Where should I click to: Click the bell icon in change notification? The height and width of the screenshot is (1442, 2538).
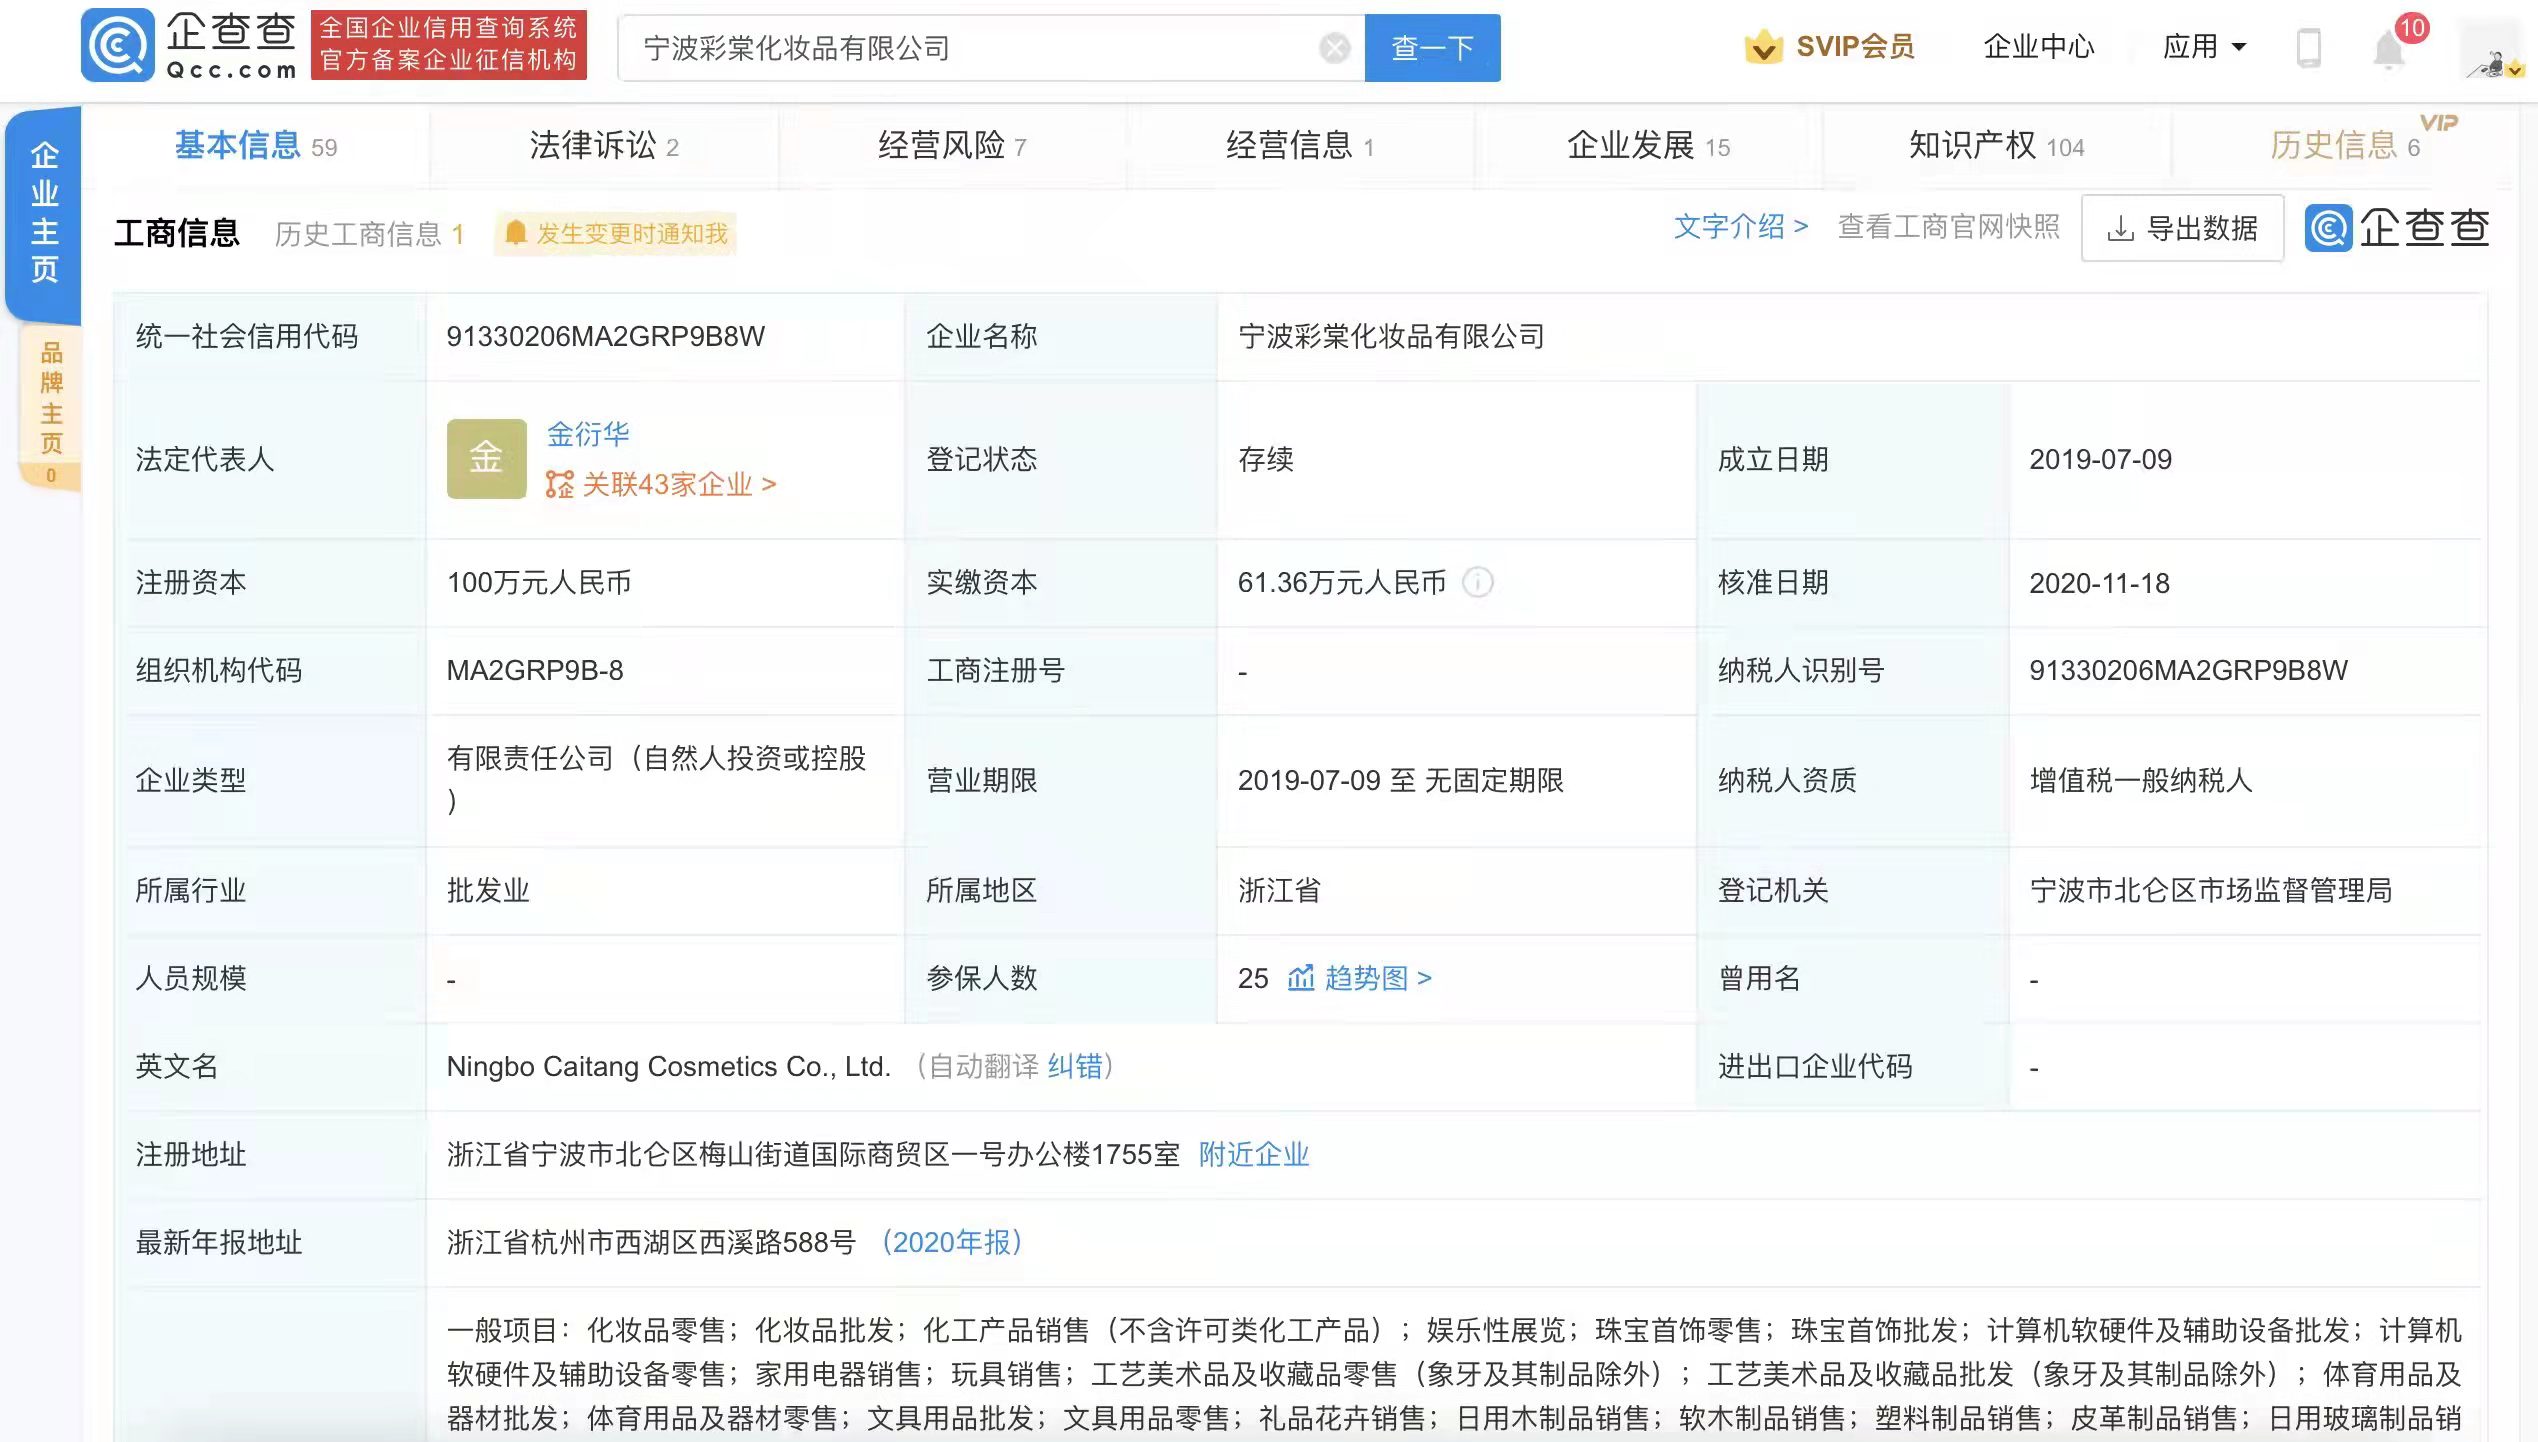(x=515, y=233)
